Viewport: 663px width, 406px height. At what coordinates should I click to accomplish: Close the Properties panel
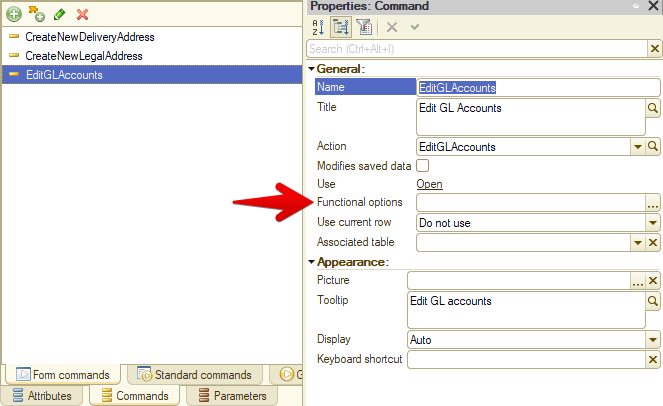(x=654, y=6)
